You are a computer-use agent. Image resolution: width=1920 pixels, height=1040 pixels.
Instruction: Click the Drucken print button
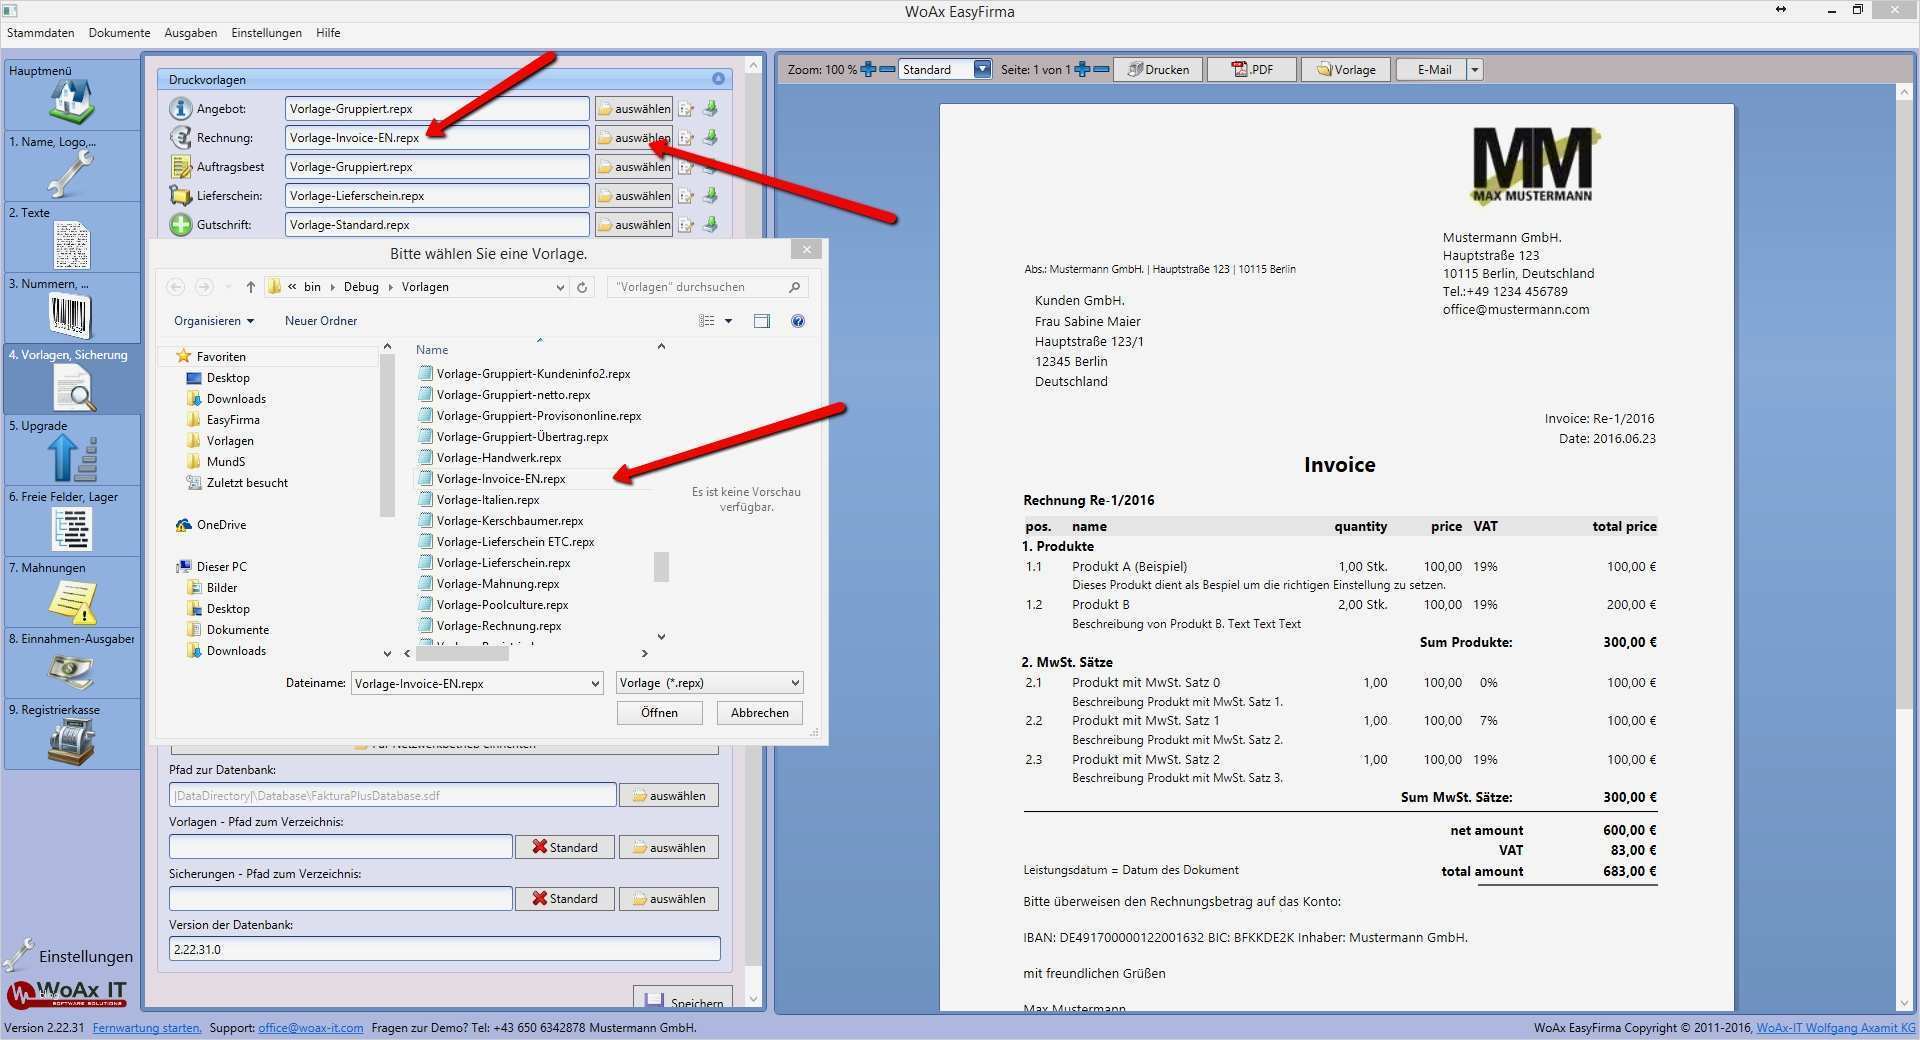point(1157,69)
